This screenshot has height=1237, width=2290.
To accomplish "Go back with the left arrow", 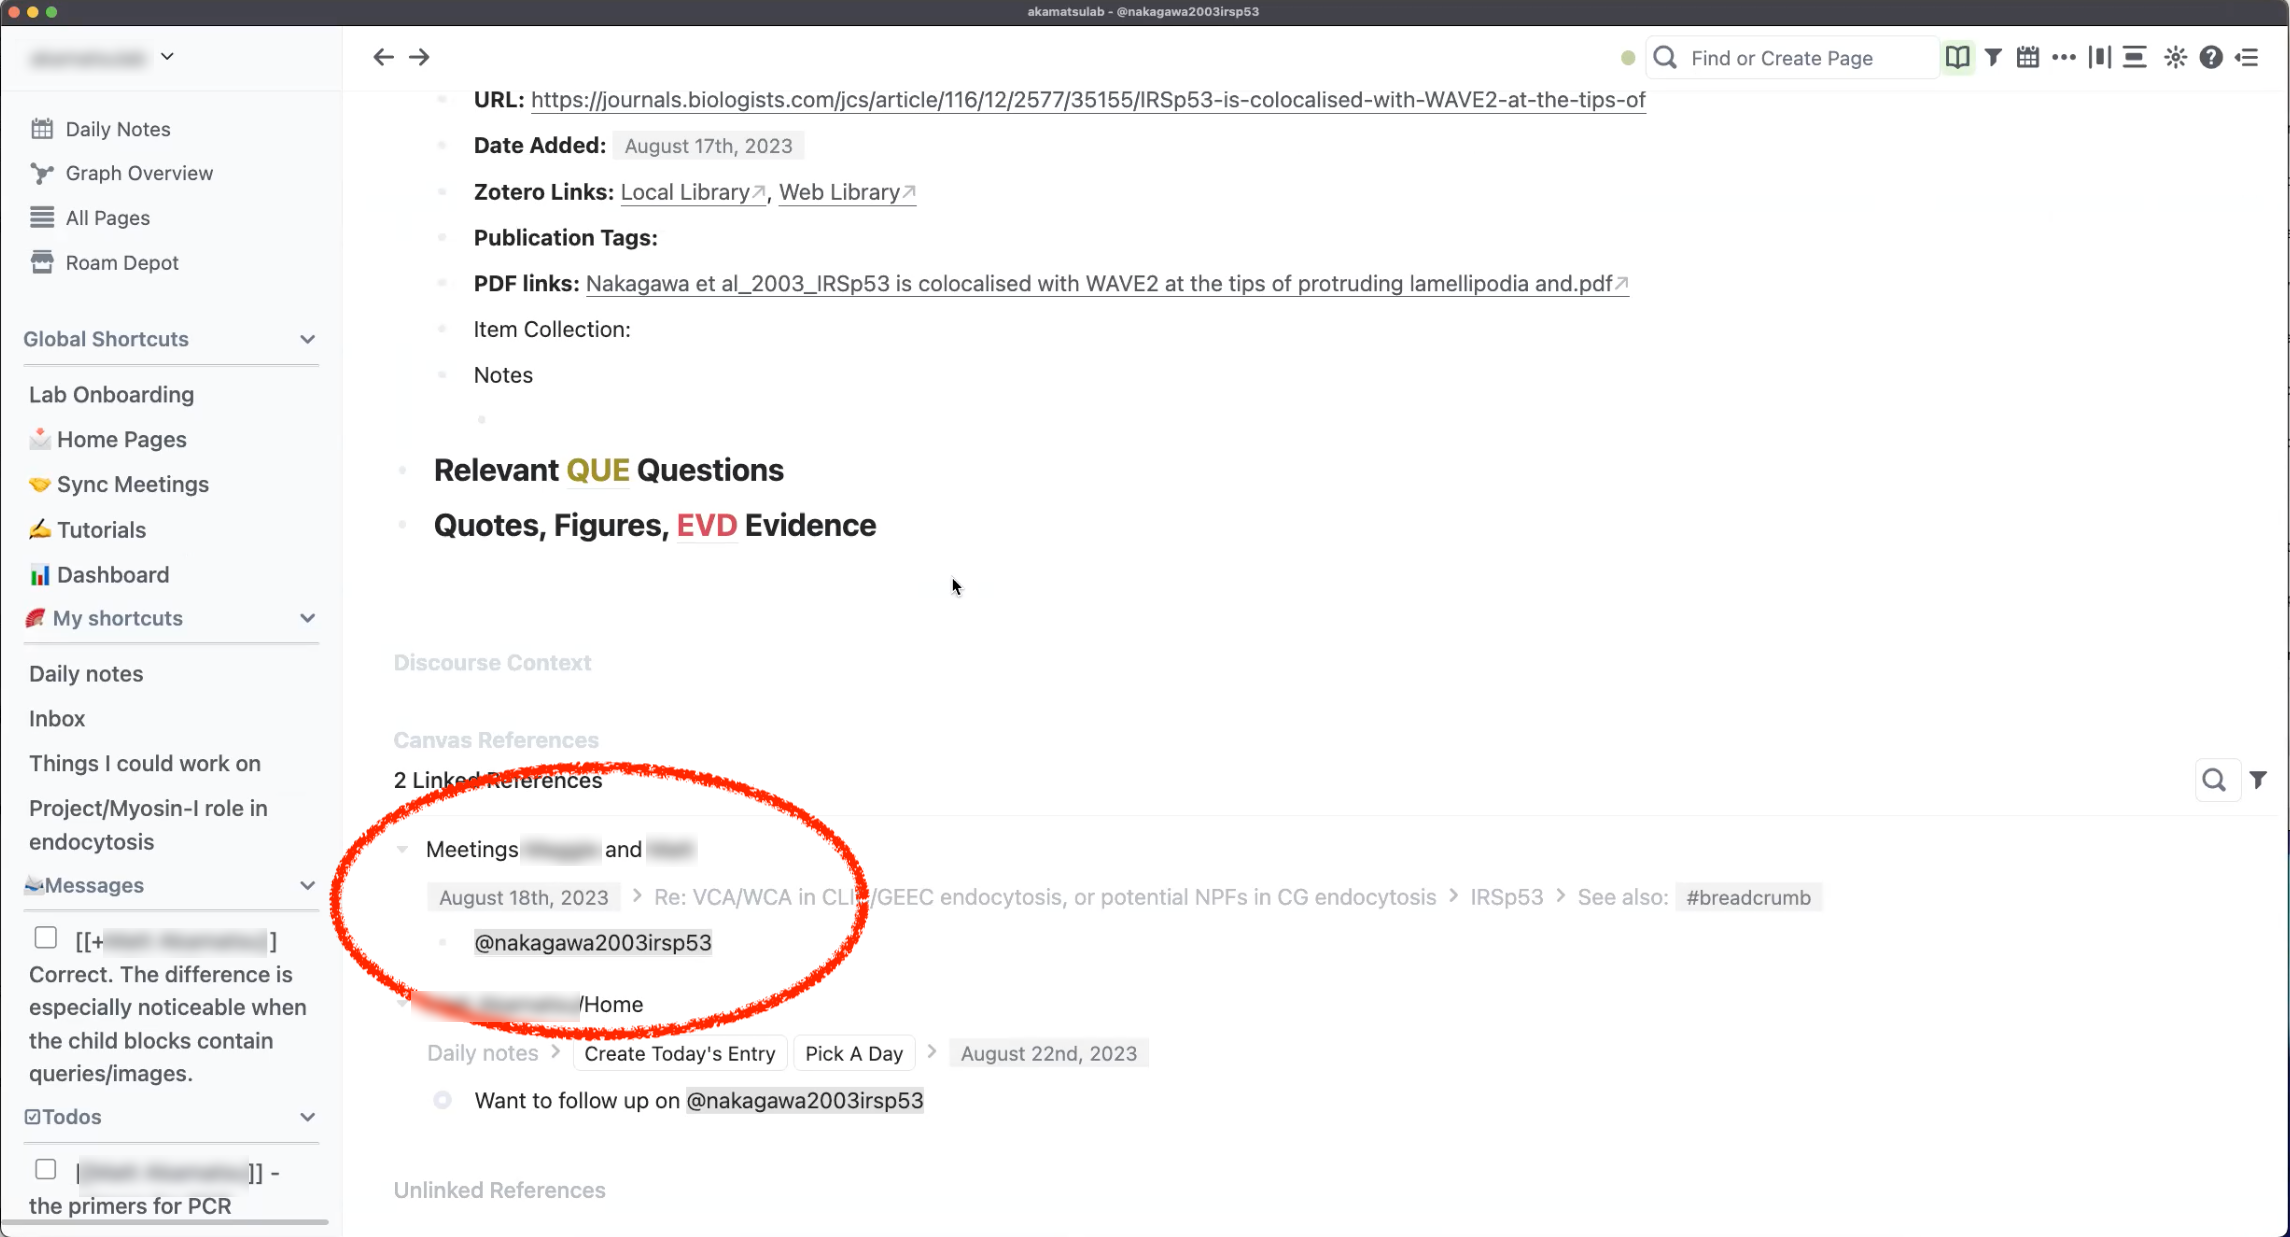I will pyautogui.click(x=383, y=57).
